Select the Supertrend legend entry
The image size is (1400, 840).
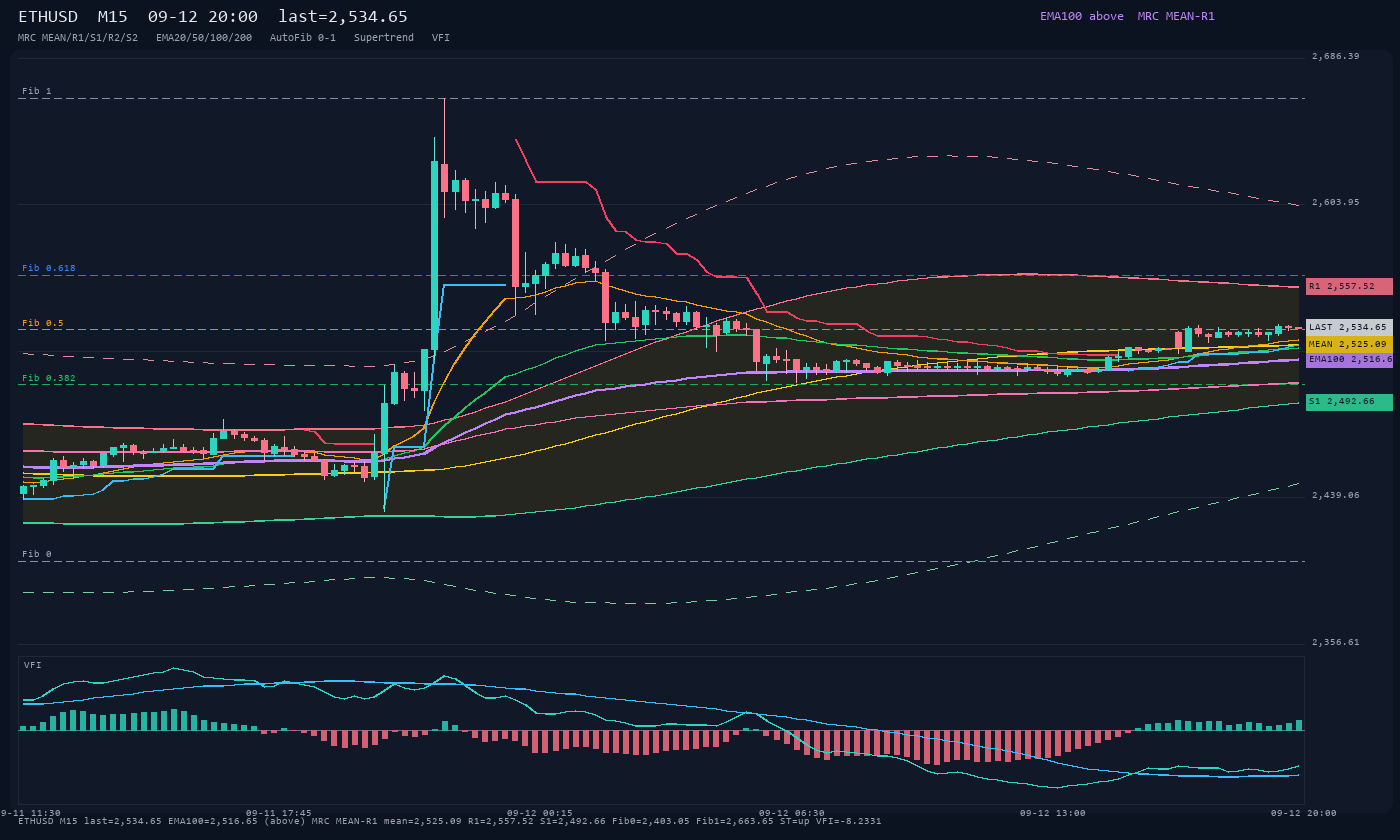(x=384, y=37)
